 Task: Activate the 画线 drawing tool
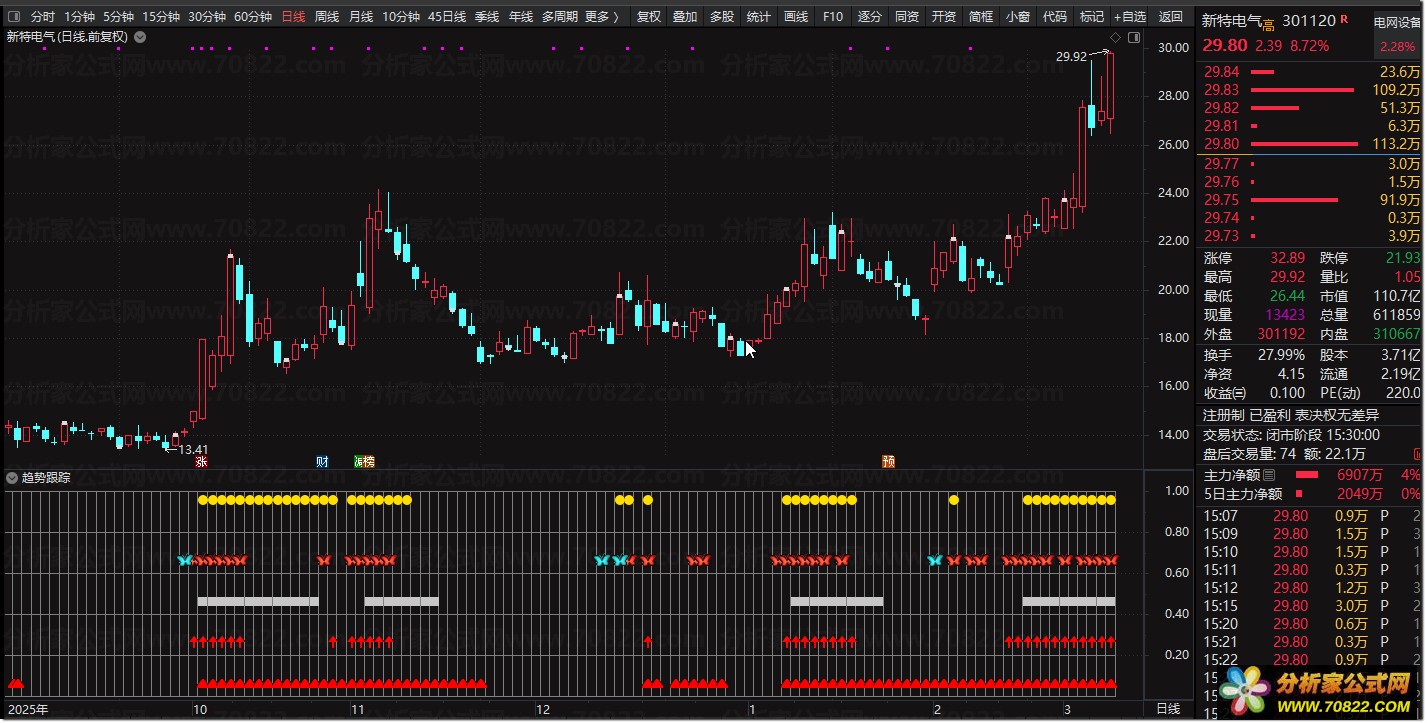(796, 17)
